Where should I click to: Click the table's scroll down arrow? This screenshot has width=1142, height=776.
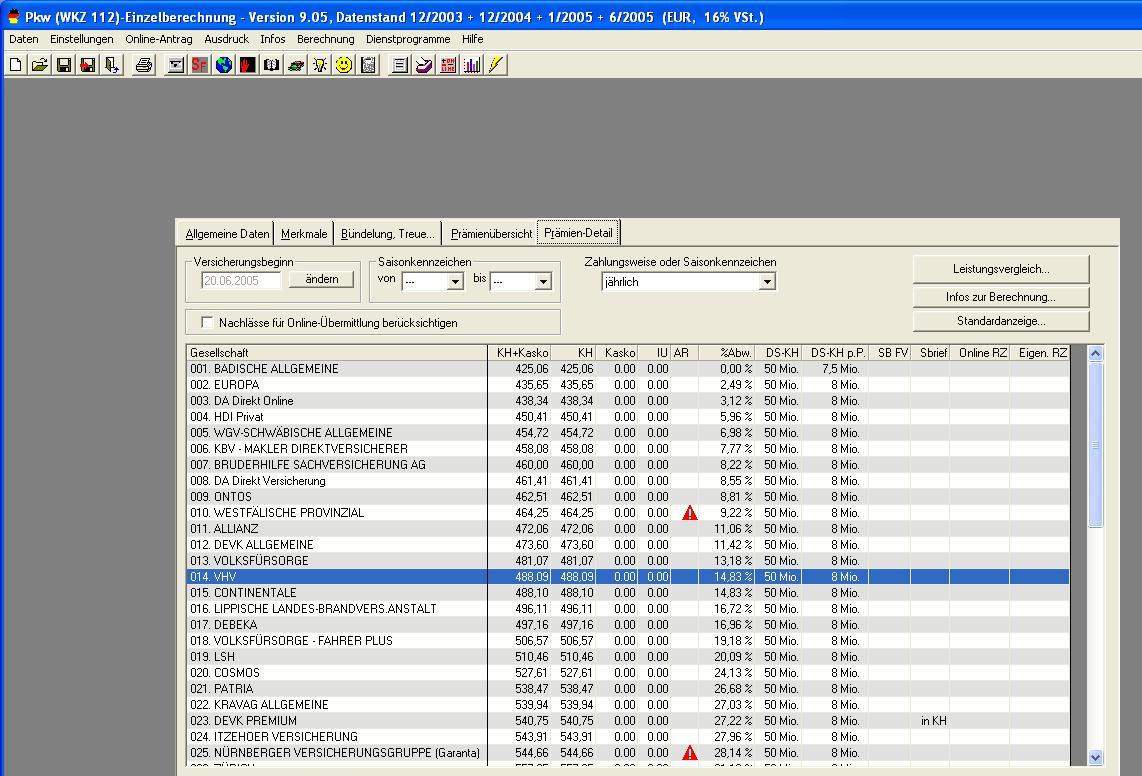tap(1095, 758)
